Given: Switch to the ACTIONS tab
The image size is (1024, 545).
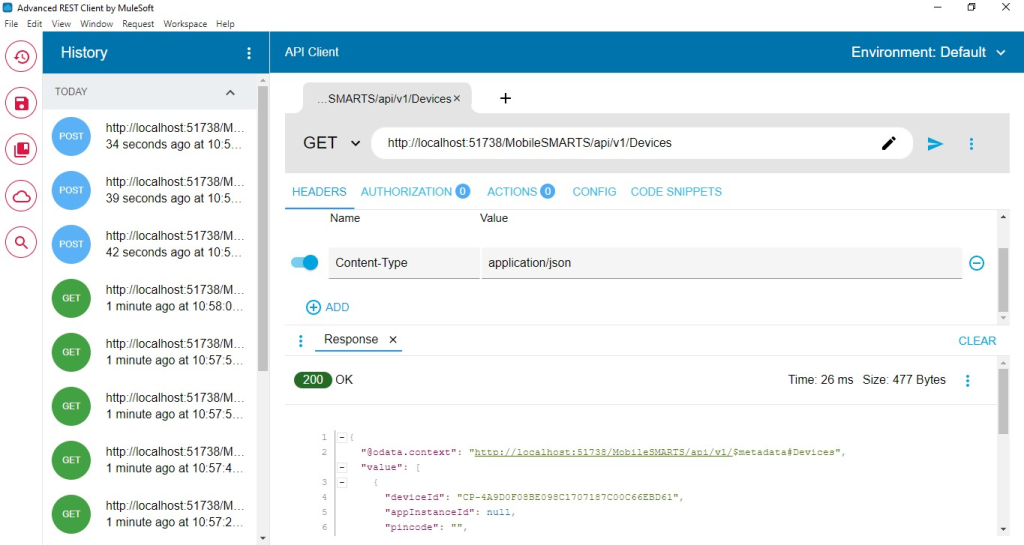Looking at the screenshot, I should (520, 192).
